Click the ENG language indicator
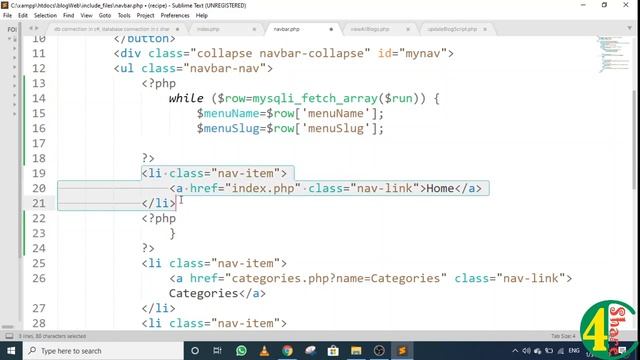The image size is (640, 360). (574, 351)
